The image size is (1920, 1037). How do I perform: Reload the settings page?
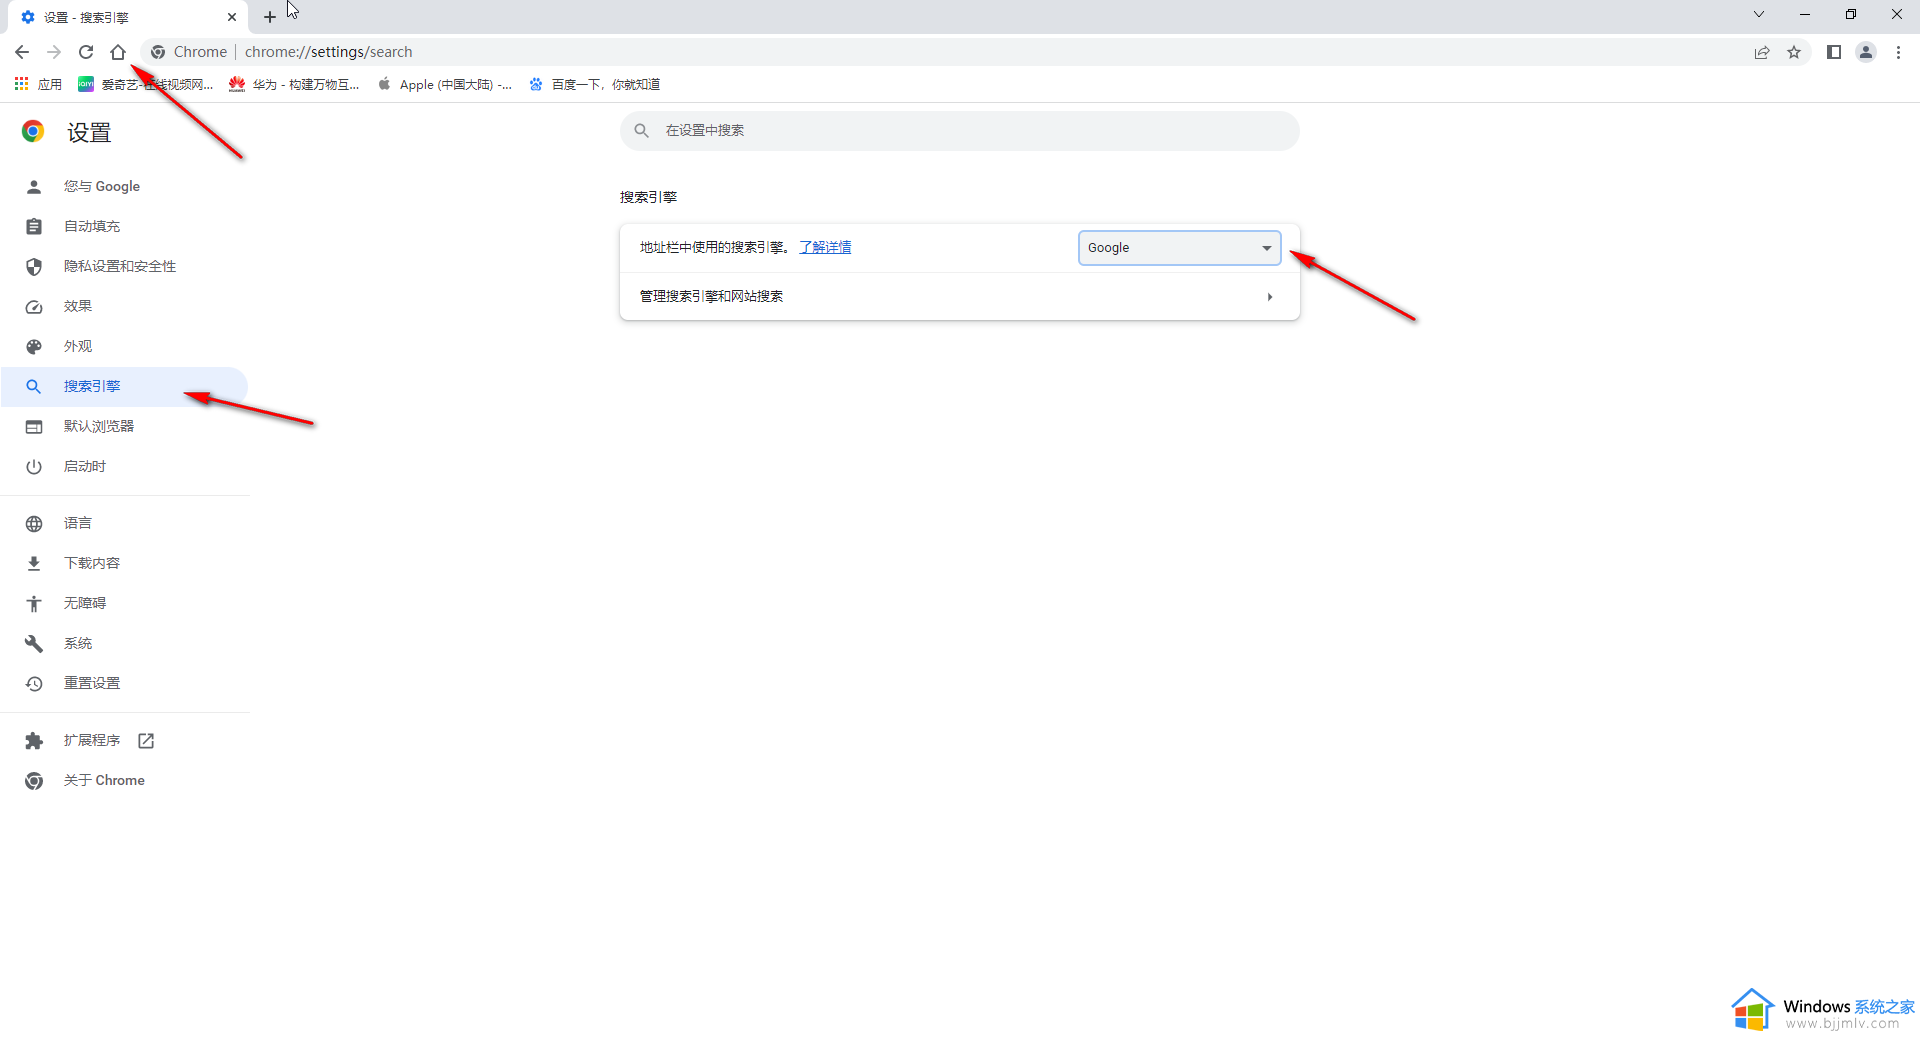(x=86, y=52)
